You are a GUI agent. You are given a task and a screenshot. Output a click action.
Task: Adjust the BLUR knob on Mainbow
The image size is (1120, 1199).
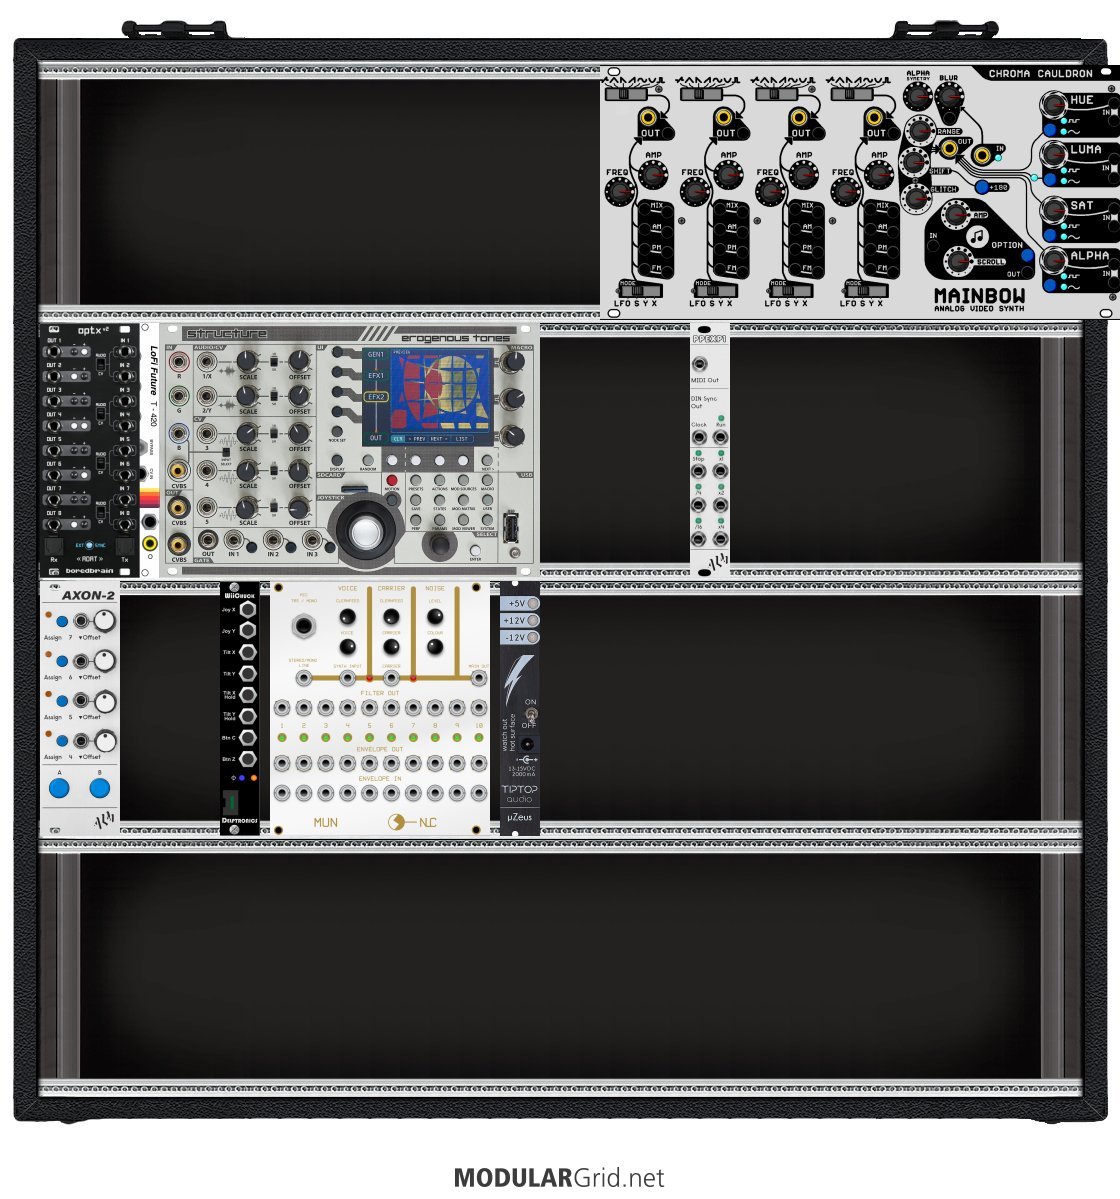pyautogui.click(x=949, y=96)
